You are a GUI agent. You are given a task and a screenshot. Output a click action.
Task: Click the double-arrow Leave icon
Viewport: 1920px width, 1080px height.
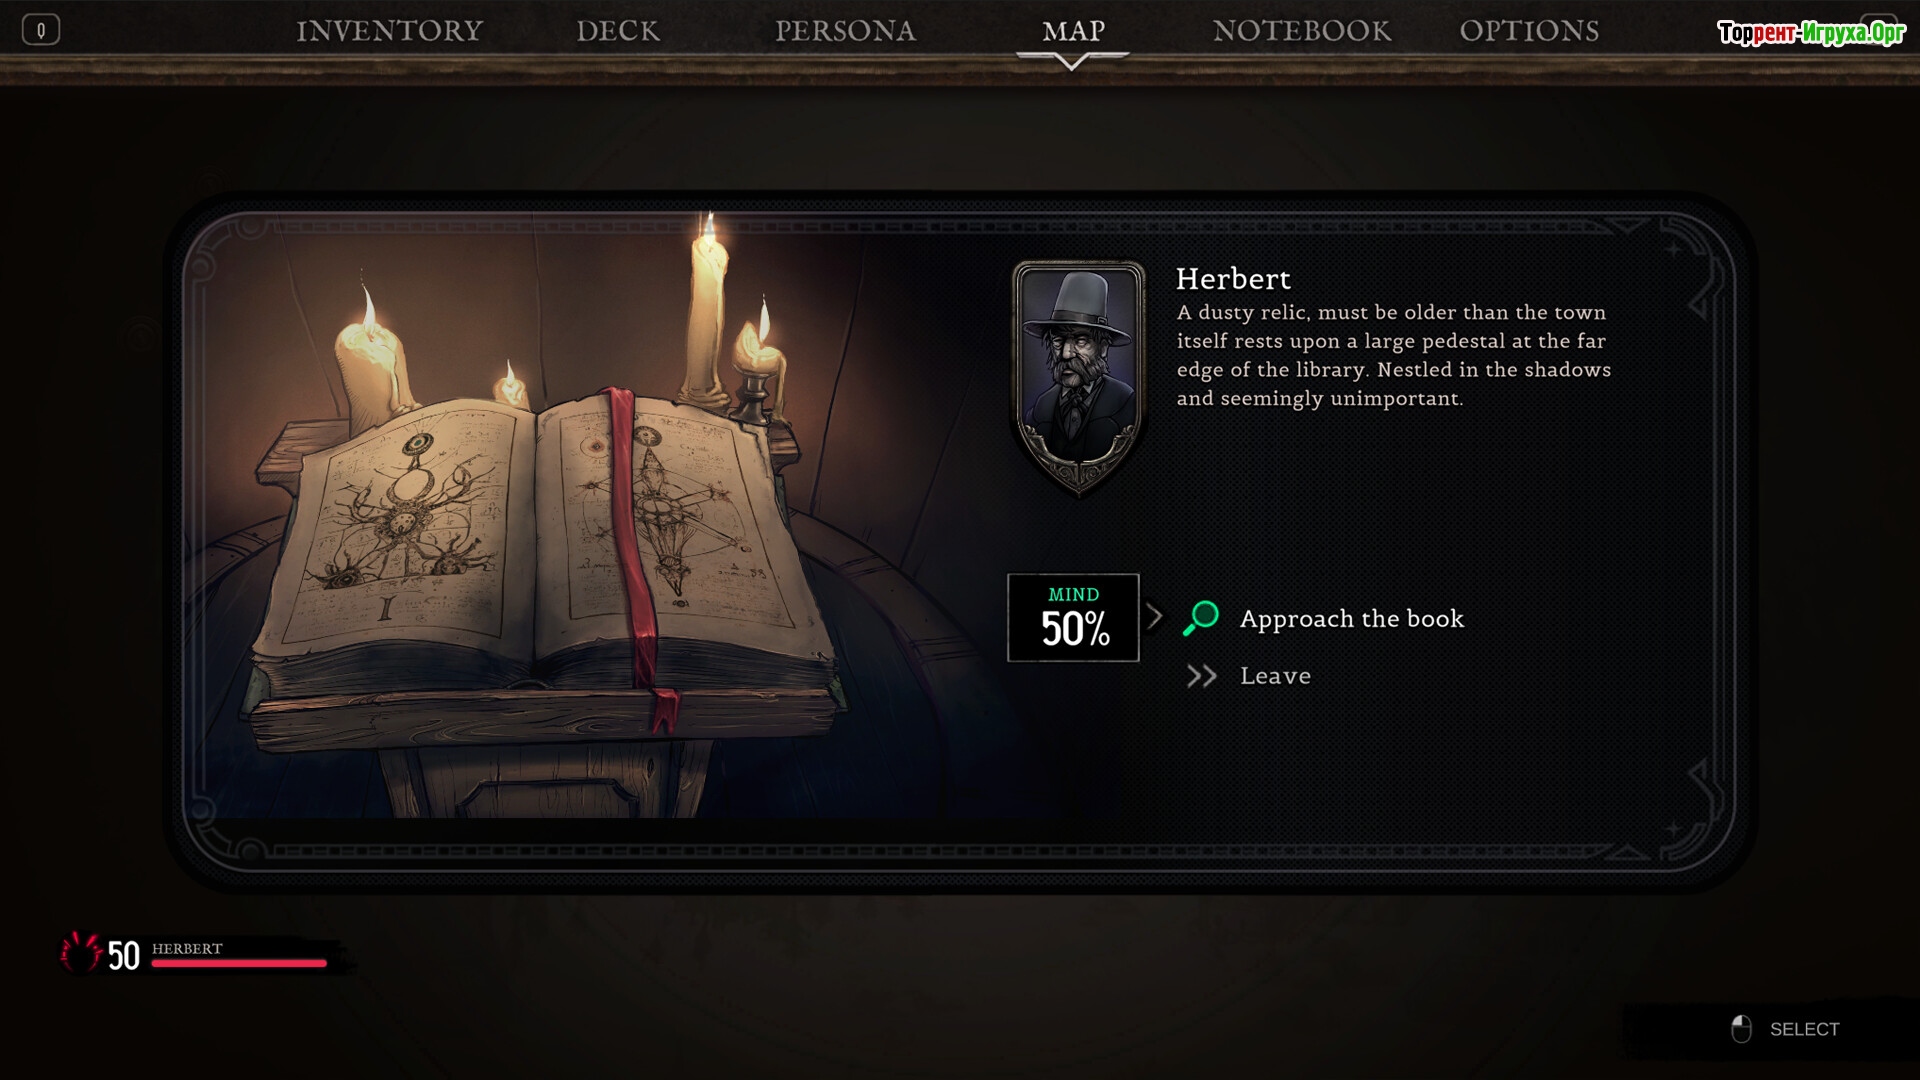click(1201, 677)
